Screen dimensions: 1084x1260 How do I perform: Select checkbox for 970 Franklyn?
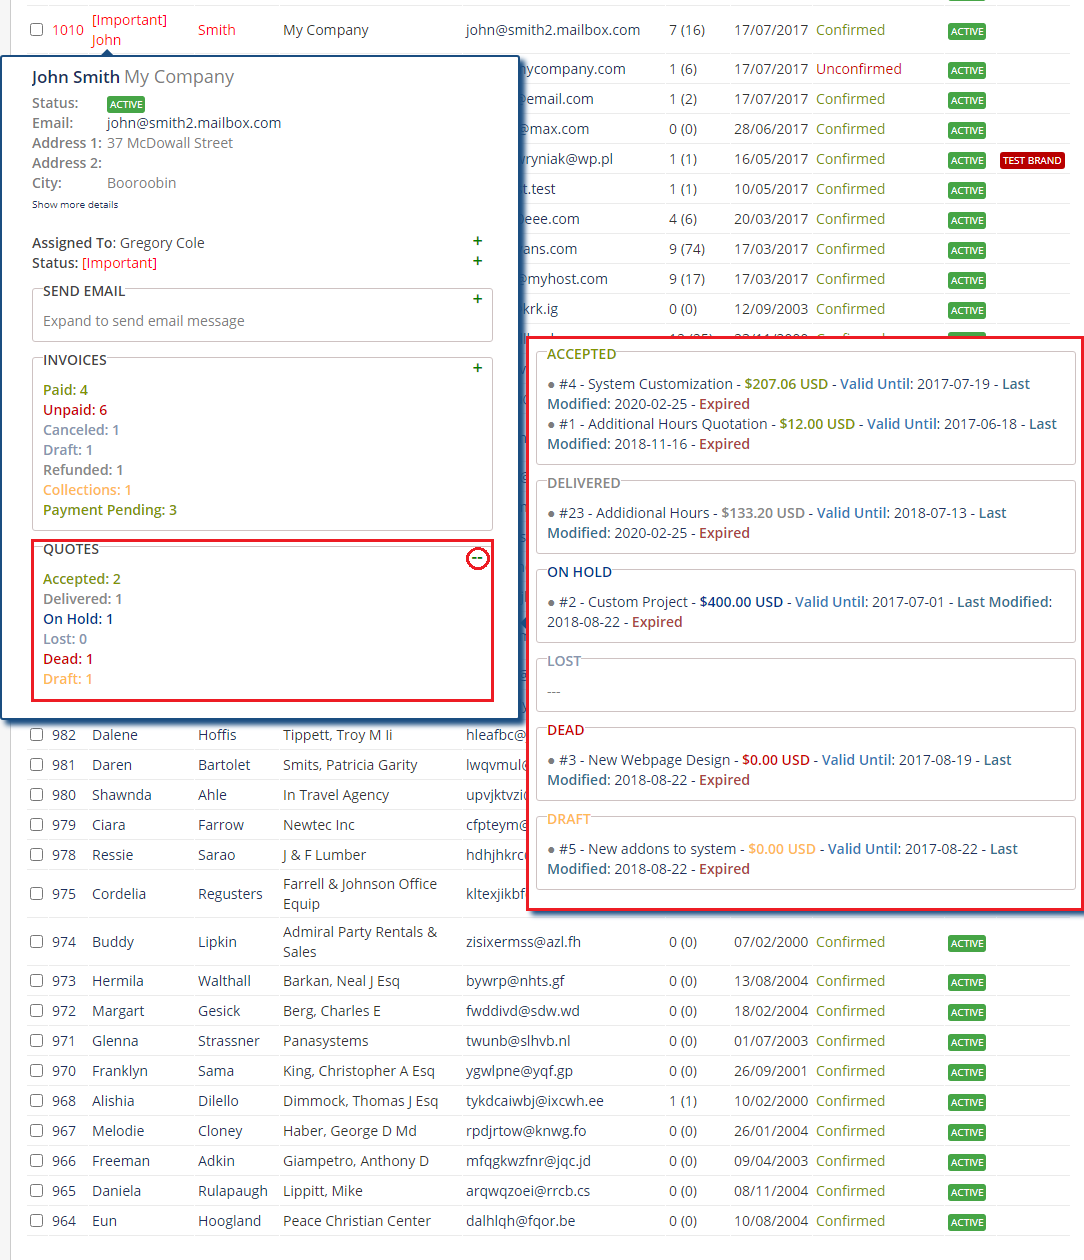pyautogui.click(x=36, y=1071)
